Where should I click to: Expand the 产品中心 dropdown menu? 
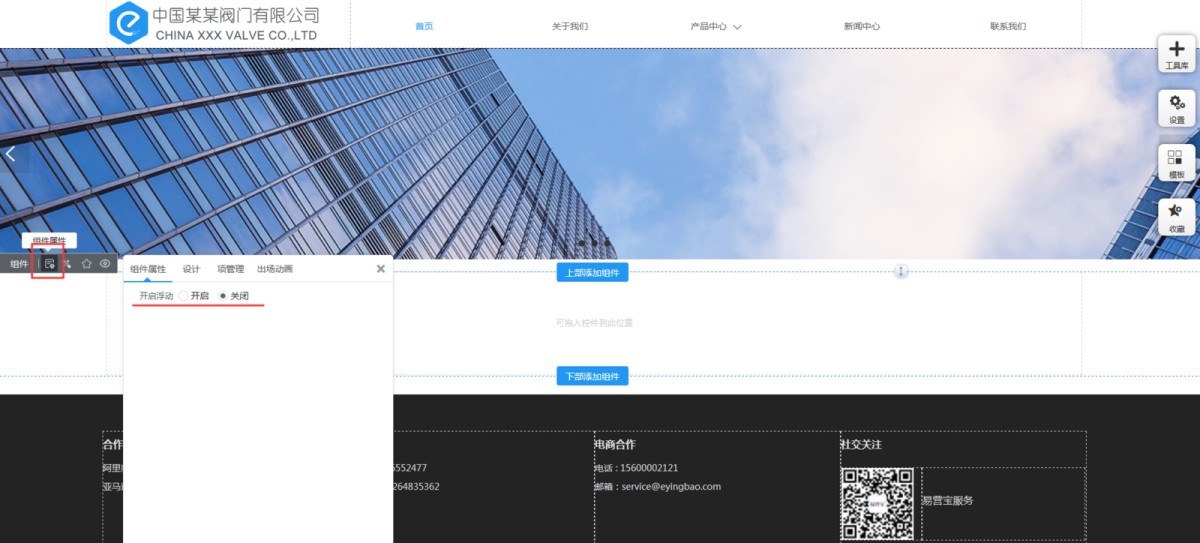716,27
